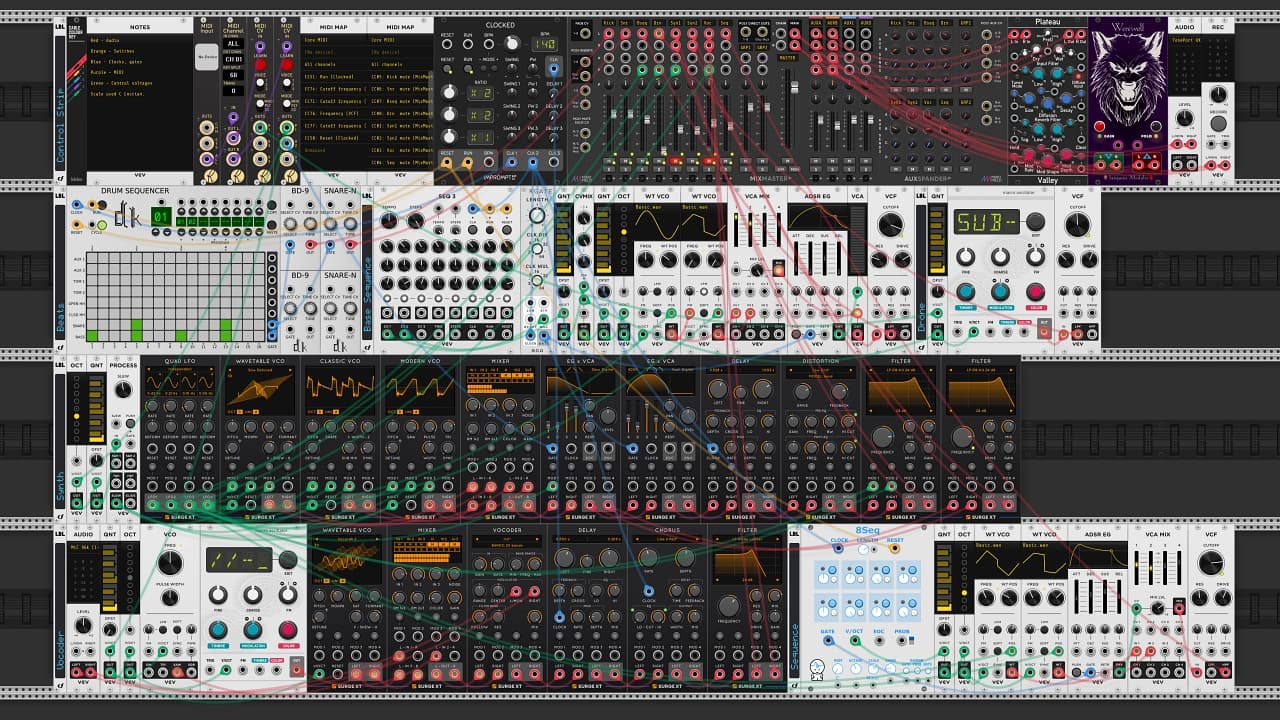
Task: Click the MASTER label in MixMaster
Action: pos(787,58)
